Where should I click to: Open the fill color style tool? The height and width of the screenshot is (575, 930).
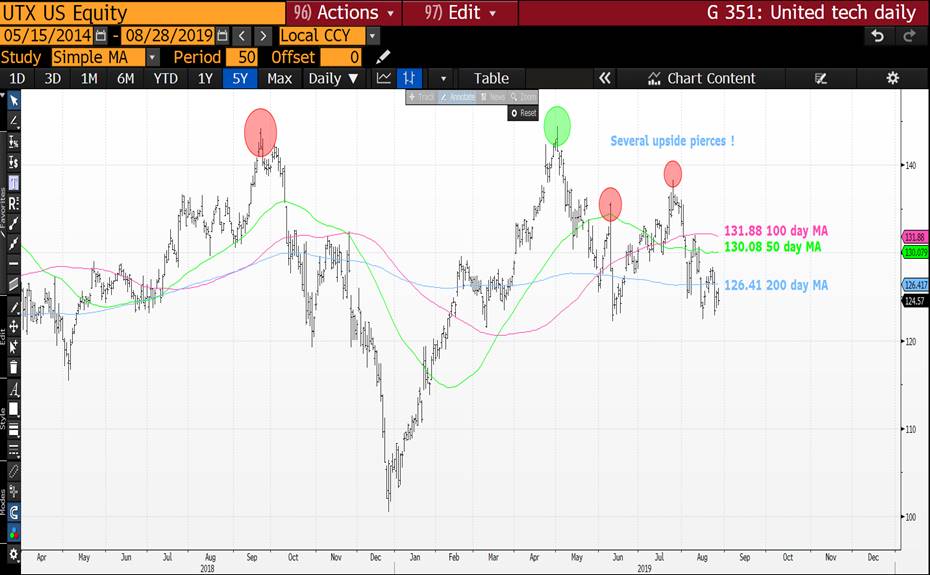point(13,409)
